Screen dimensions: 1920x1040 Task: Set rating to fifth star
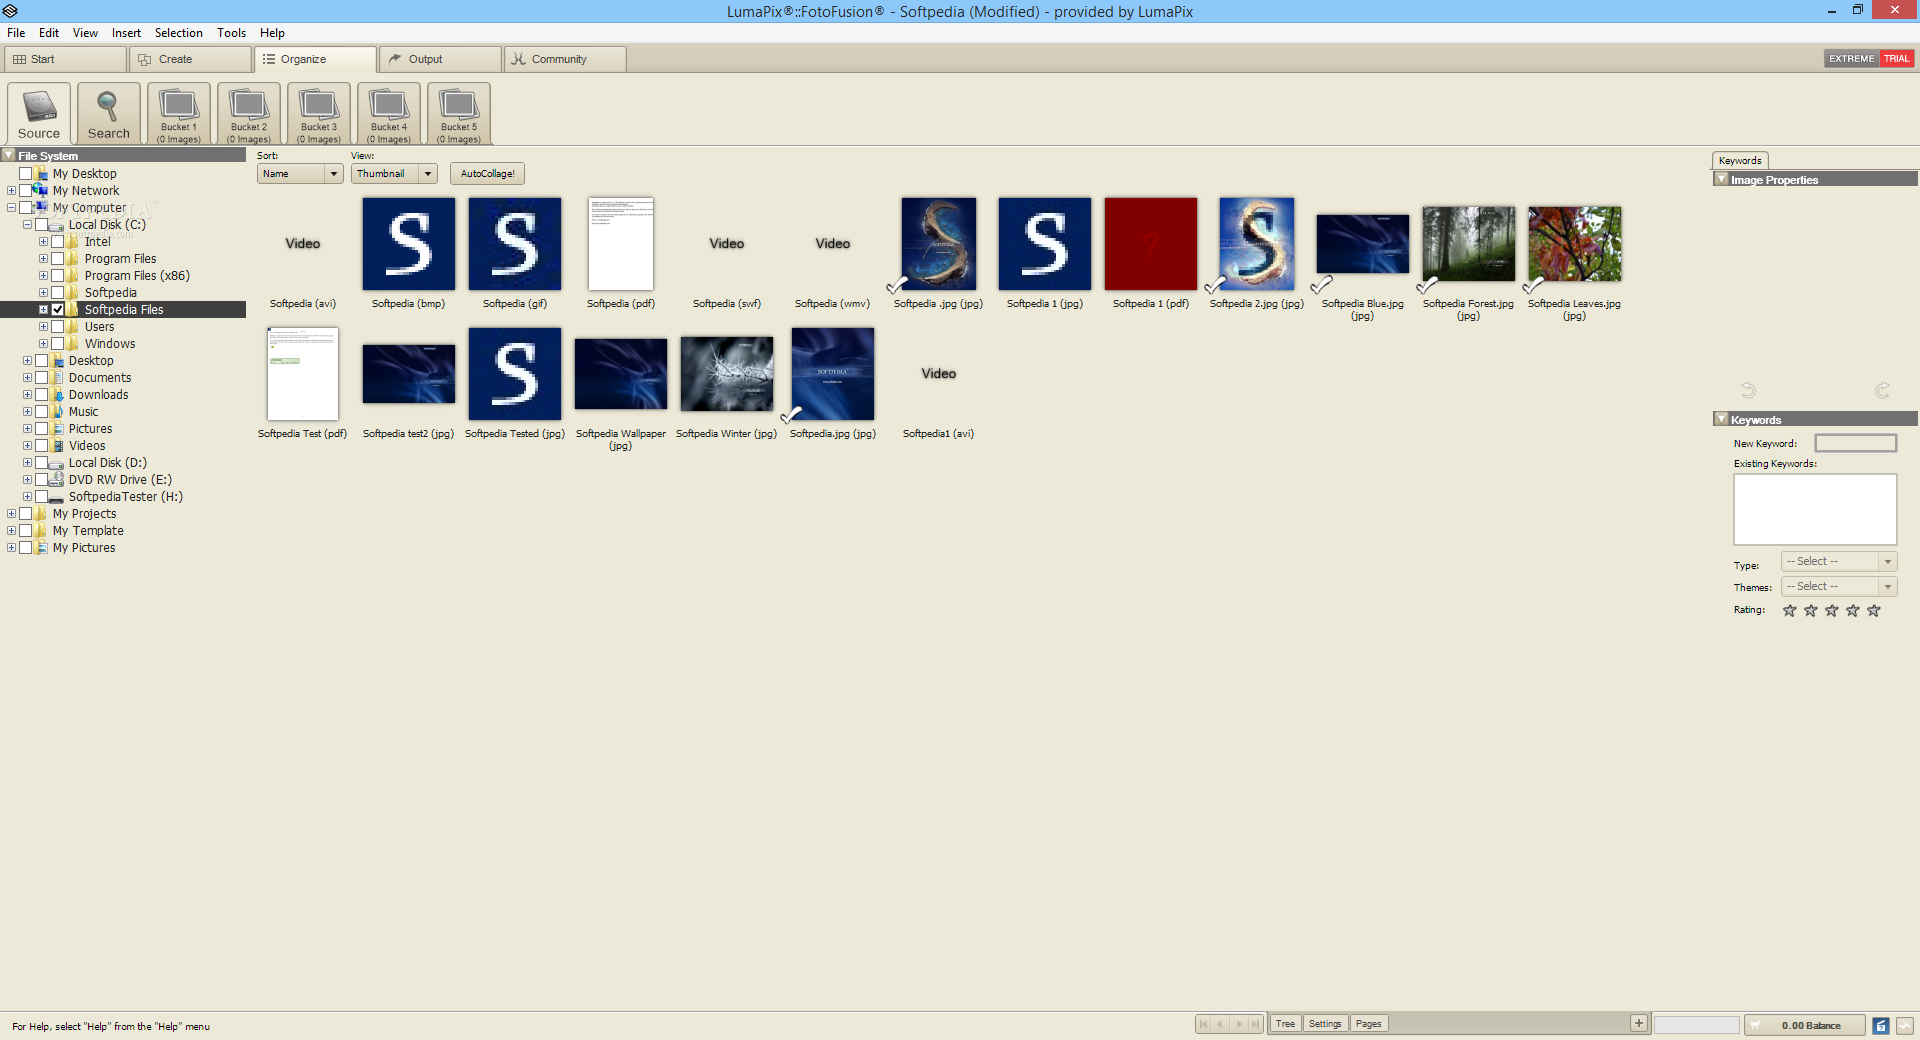pyautogui.click(x=1874, y=610)
